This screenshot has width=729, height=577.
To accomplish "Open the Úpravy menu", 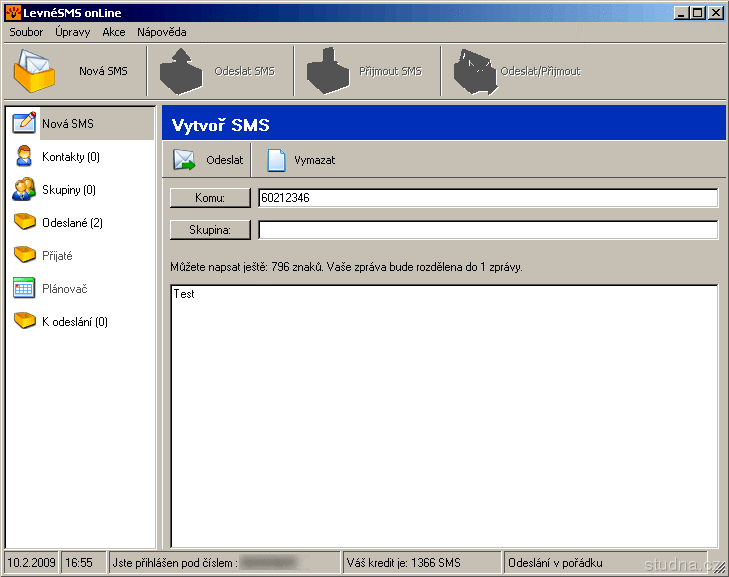I will pos(73,32).
